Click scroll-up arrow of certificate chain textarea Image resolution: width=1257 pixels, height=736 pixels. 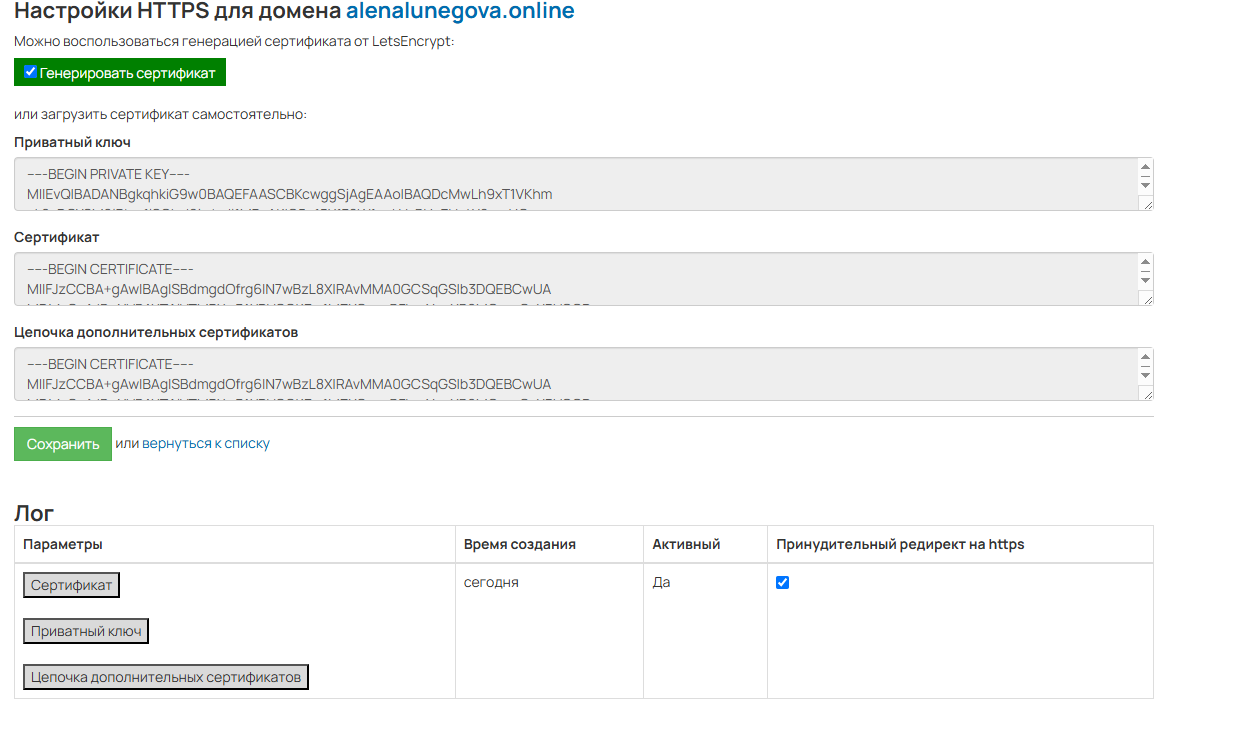click(x=1145, y=357)
